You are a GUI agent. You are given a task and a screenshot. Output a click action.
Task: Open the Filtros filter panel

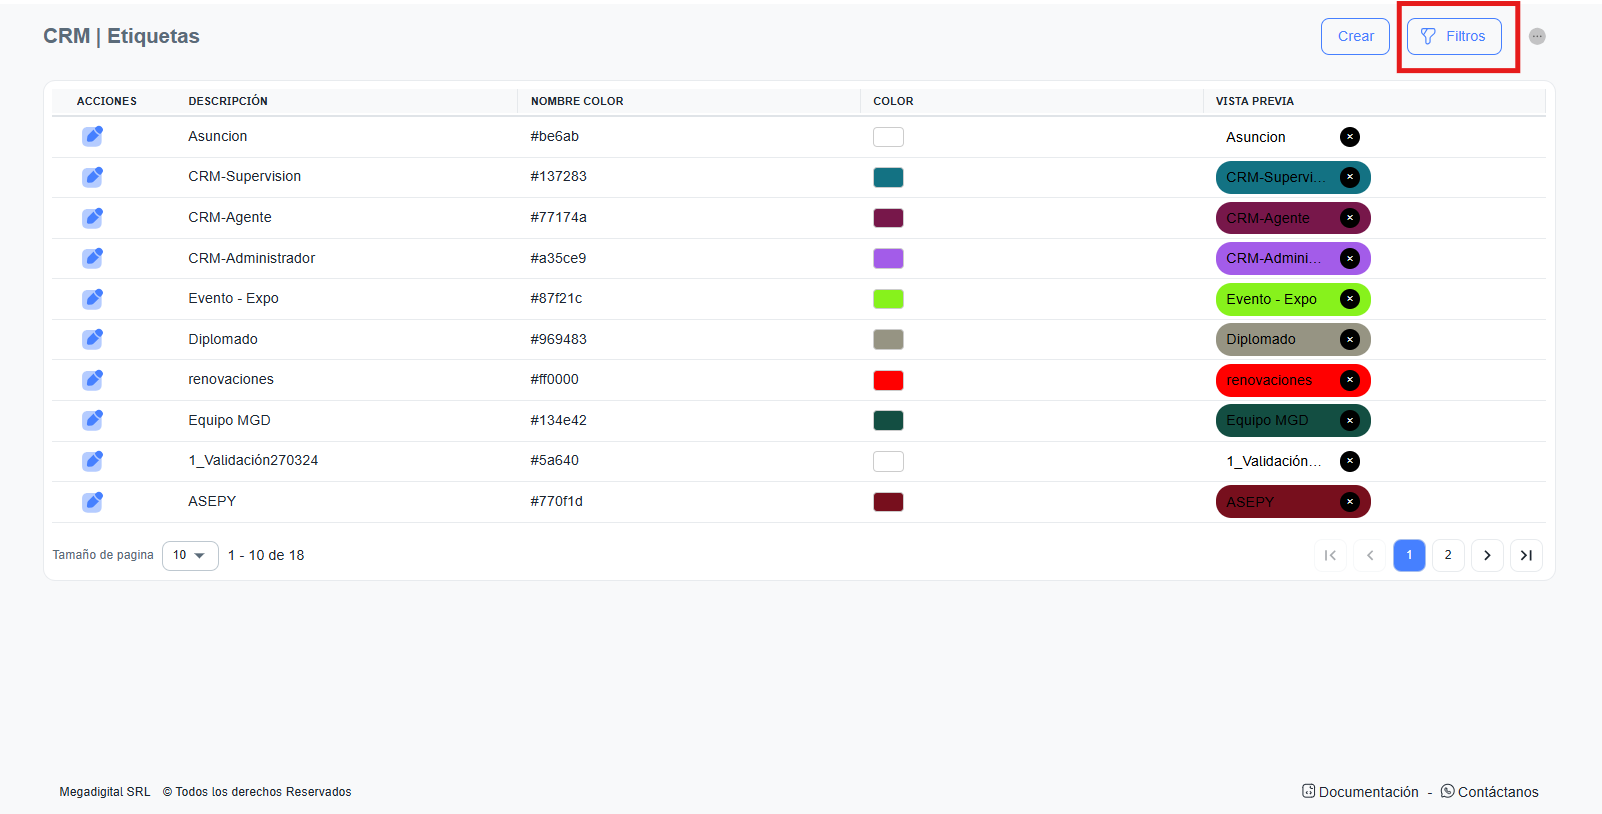(1453, 37)
